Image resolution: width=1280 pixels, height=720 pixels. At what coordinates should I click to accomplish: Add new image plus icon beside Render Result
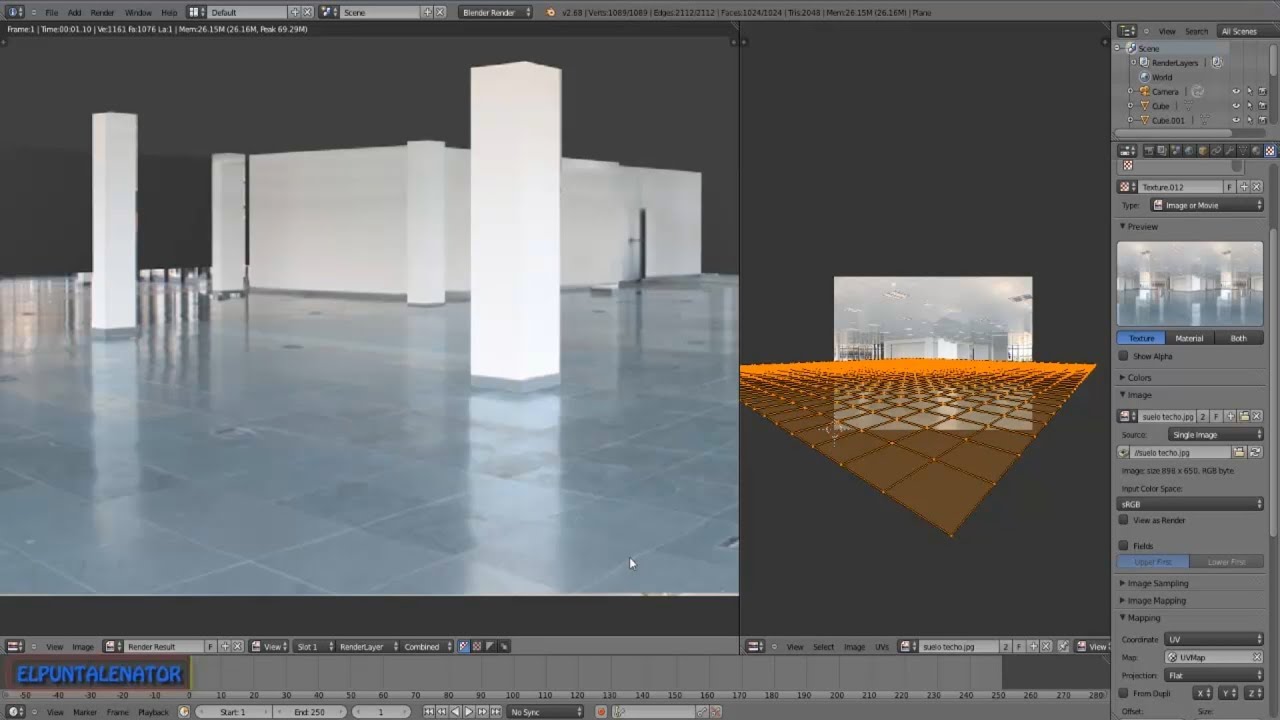click(x=224, y=647)
